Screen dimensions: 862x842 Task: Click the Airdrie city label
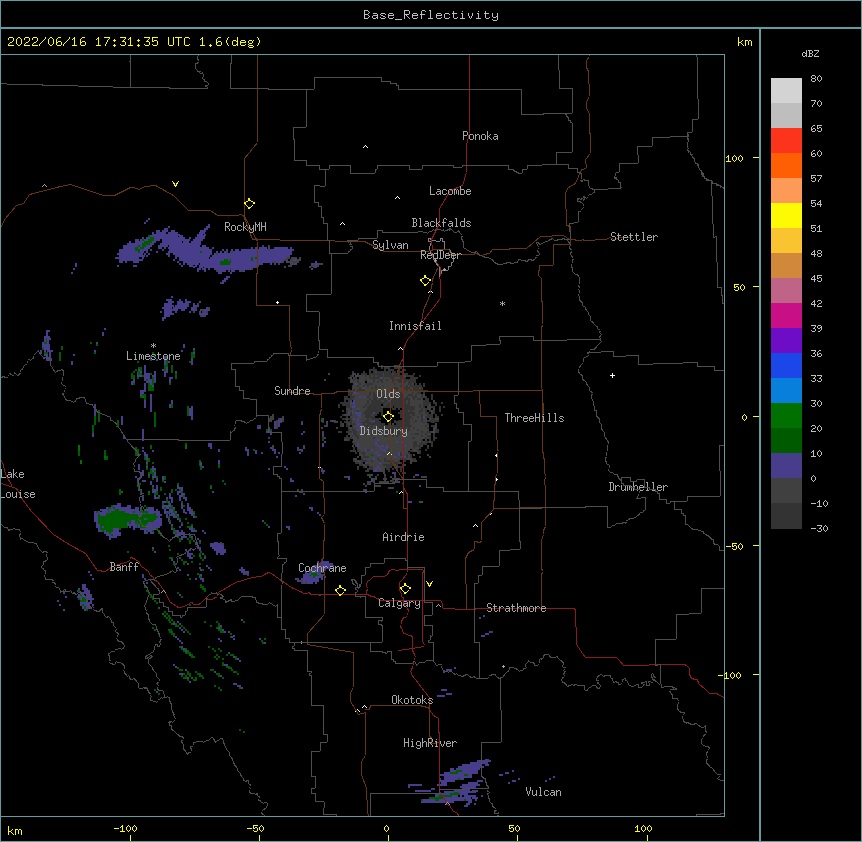[404, 537]
